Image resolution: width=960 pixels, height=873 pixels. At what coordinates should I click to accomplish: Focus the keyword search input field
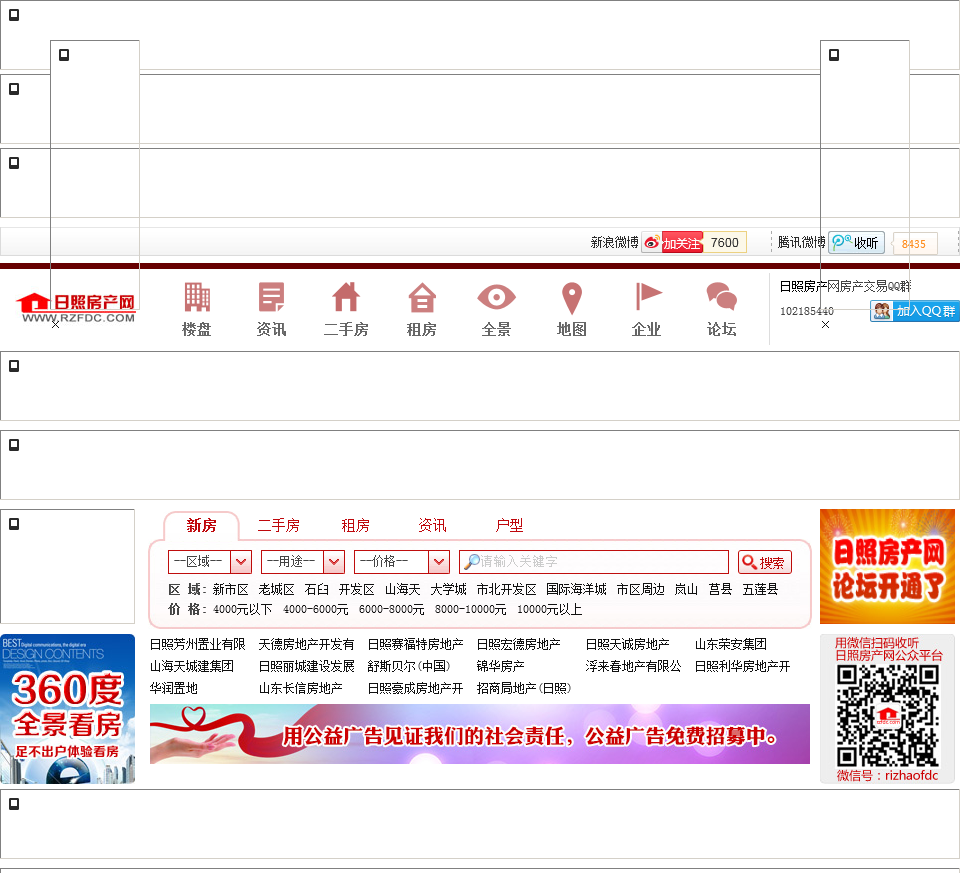pyautogui.click(x=594, y=562)
